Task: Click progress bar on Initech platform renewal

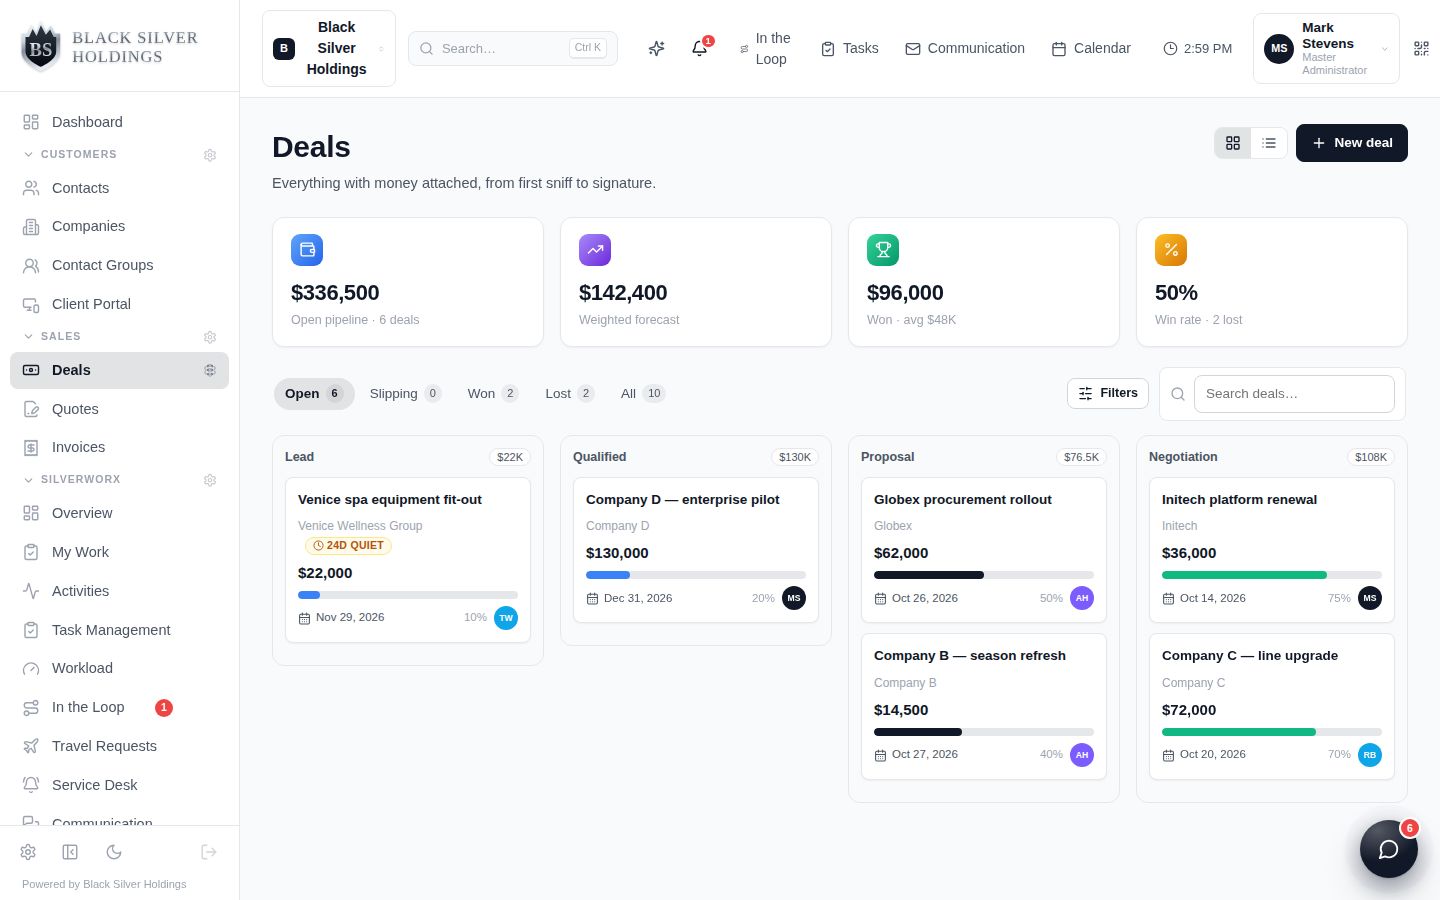Action: point(1272,575)
